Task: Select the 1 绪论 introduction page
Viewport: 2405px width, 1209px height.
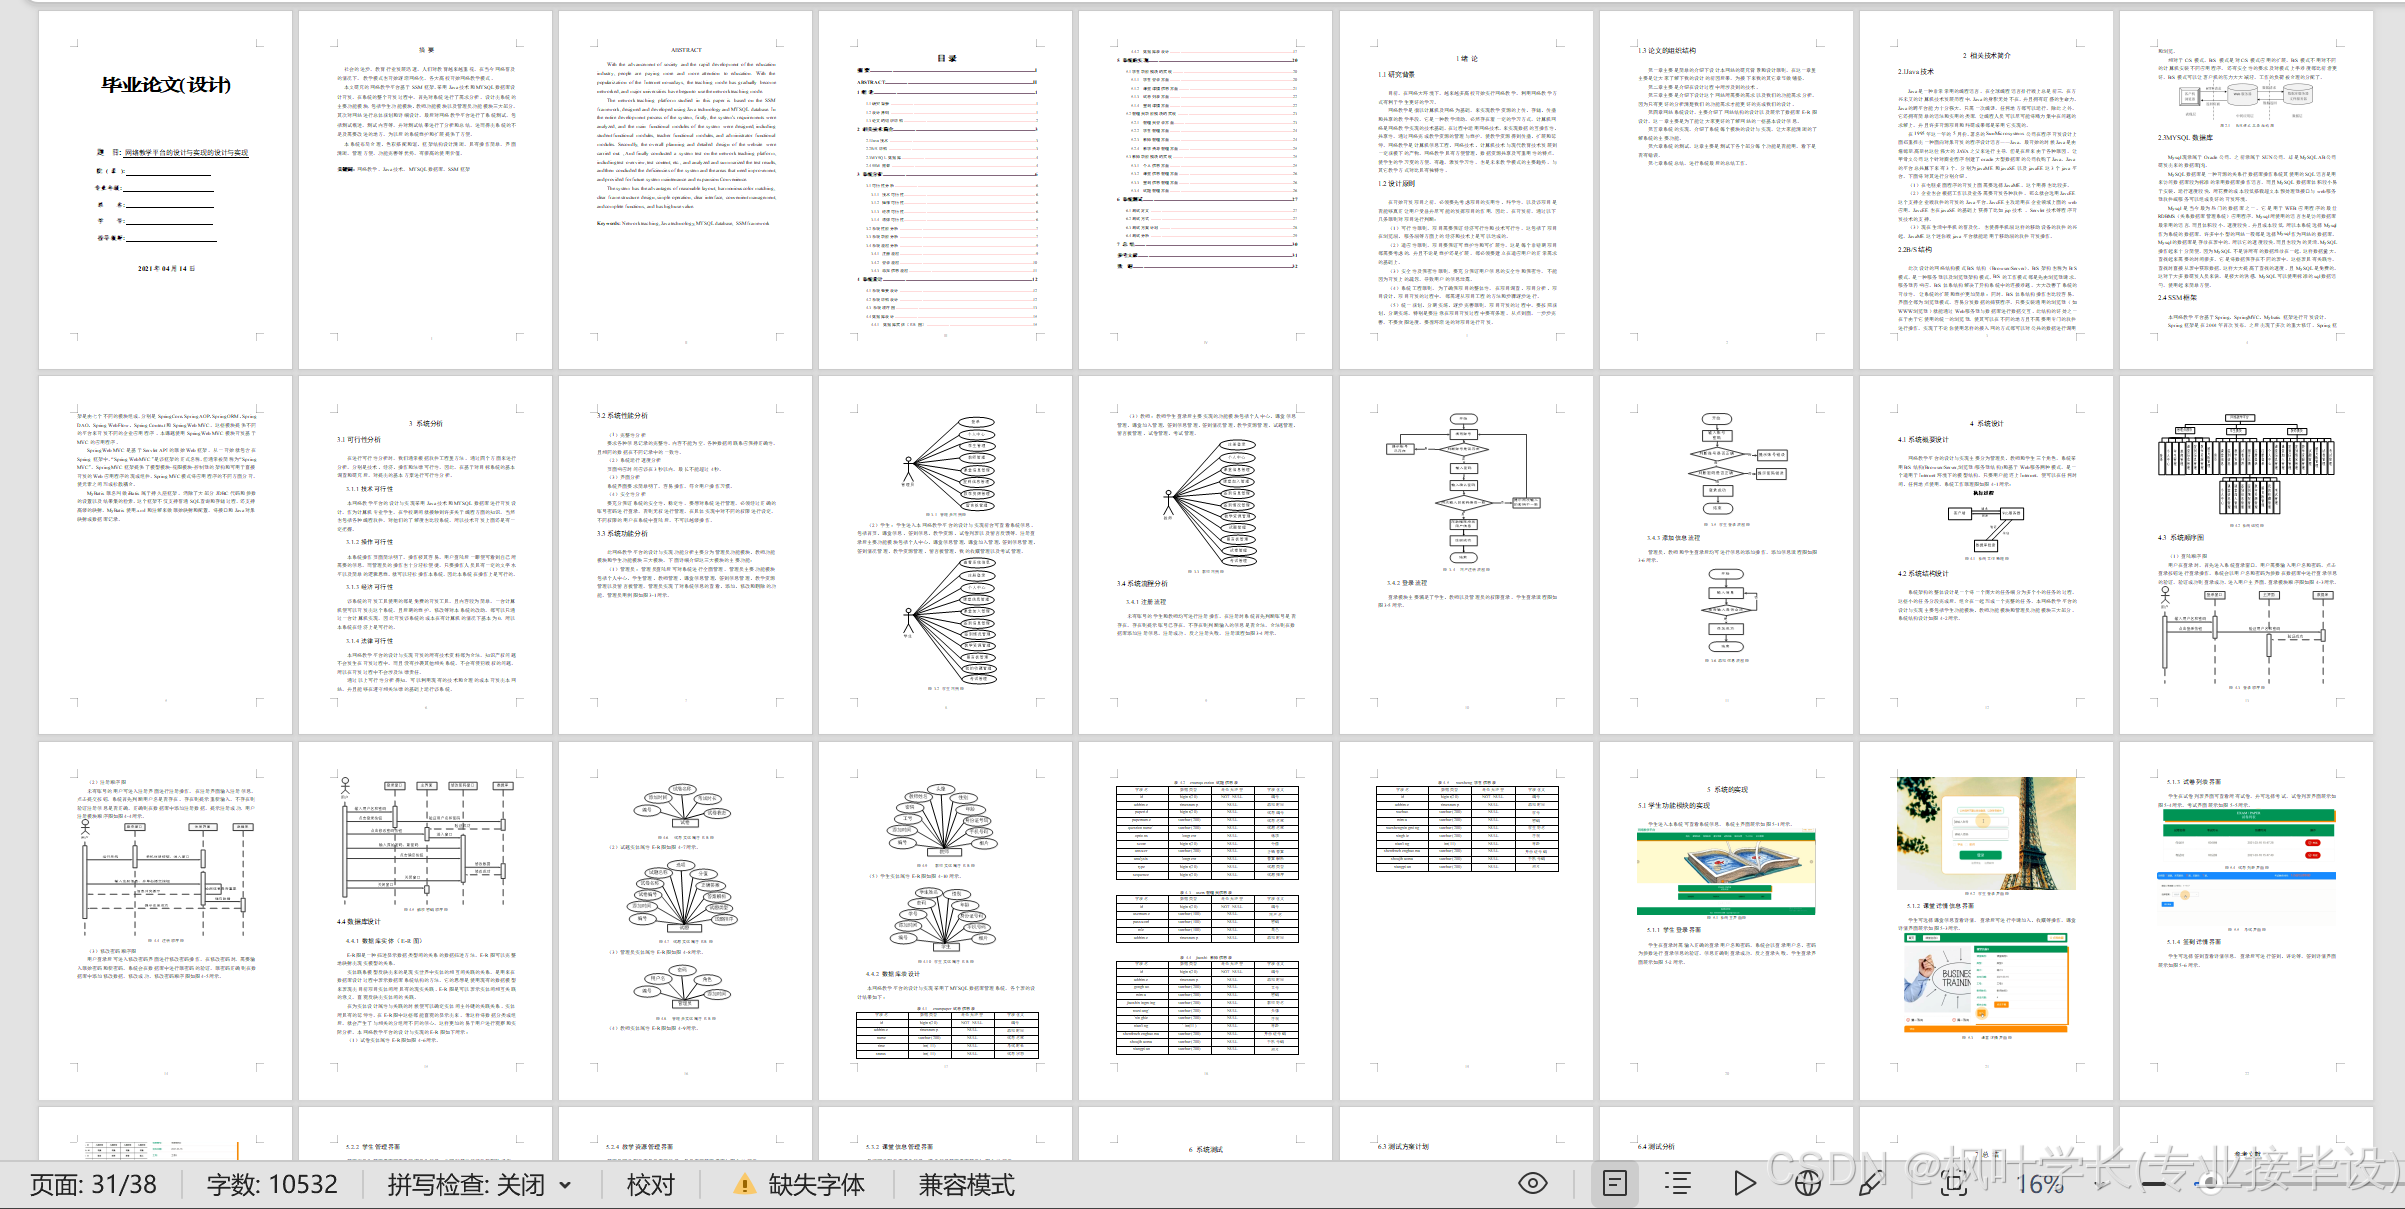Action: [1466, 190]
